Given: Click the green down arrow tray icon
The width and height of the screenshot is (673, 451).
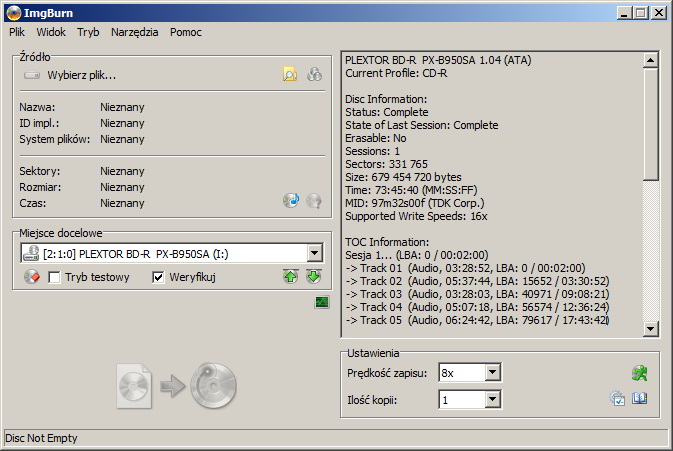Looking at the screenshot, I should click(x=314, y=276).
